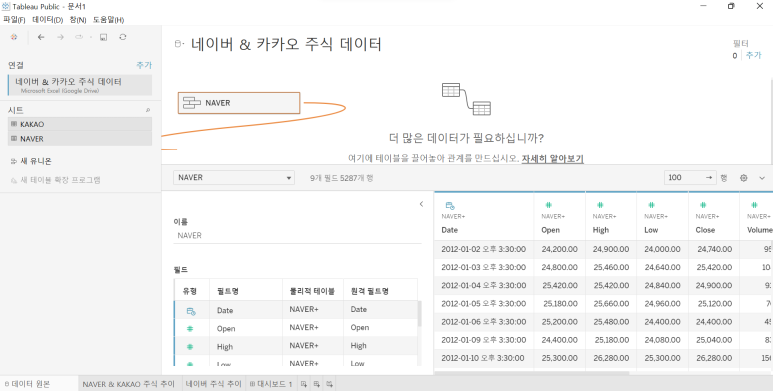Viewport: 773px width, 391px height.
Task: Open the 데이터(D) menu
Action: 48,20
